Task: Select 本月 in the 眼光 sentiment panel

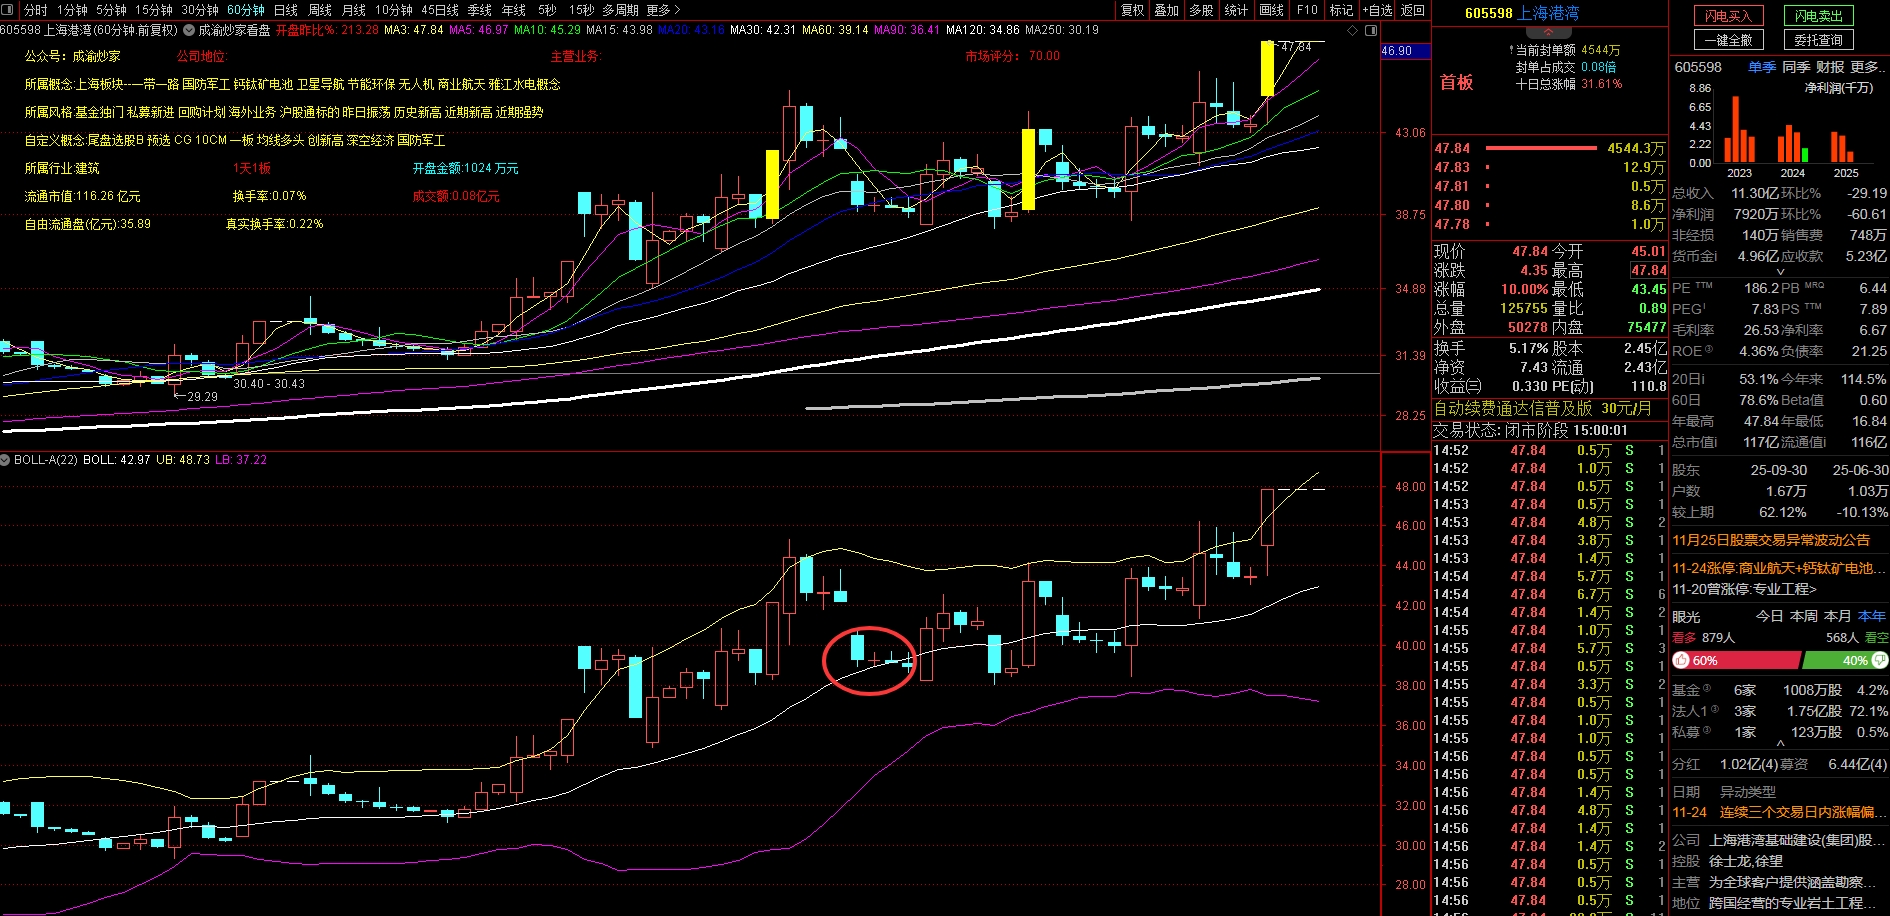Action: click(1838, 616)
